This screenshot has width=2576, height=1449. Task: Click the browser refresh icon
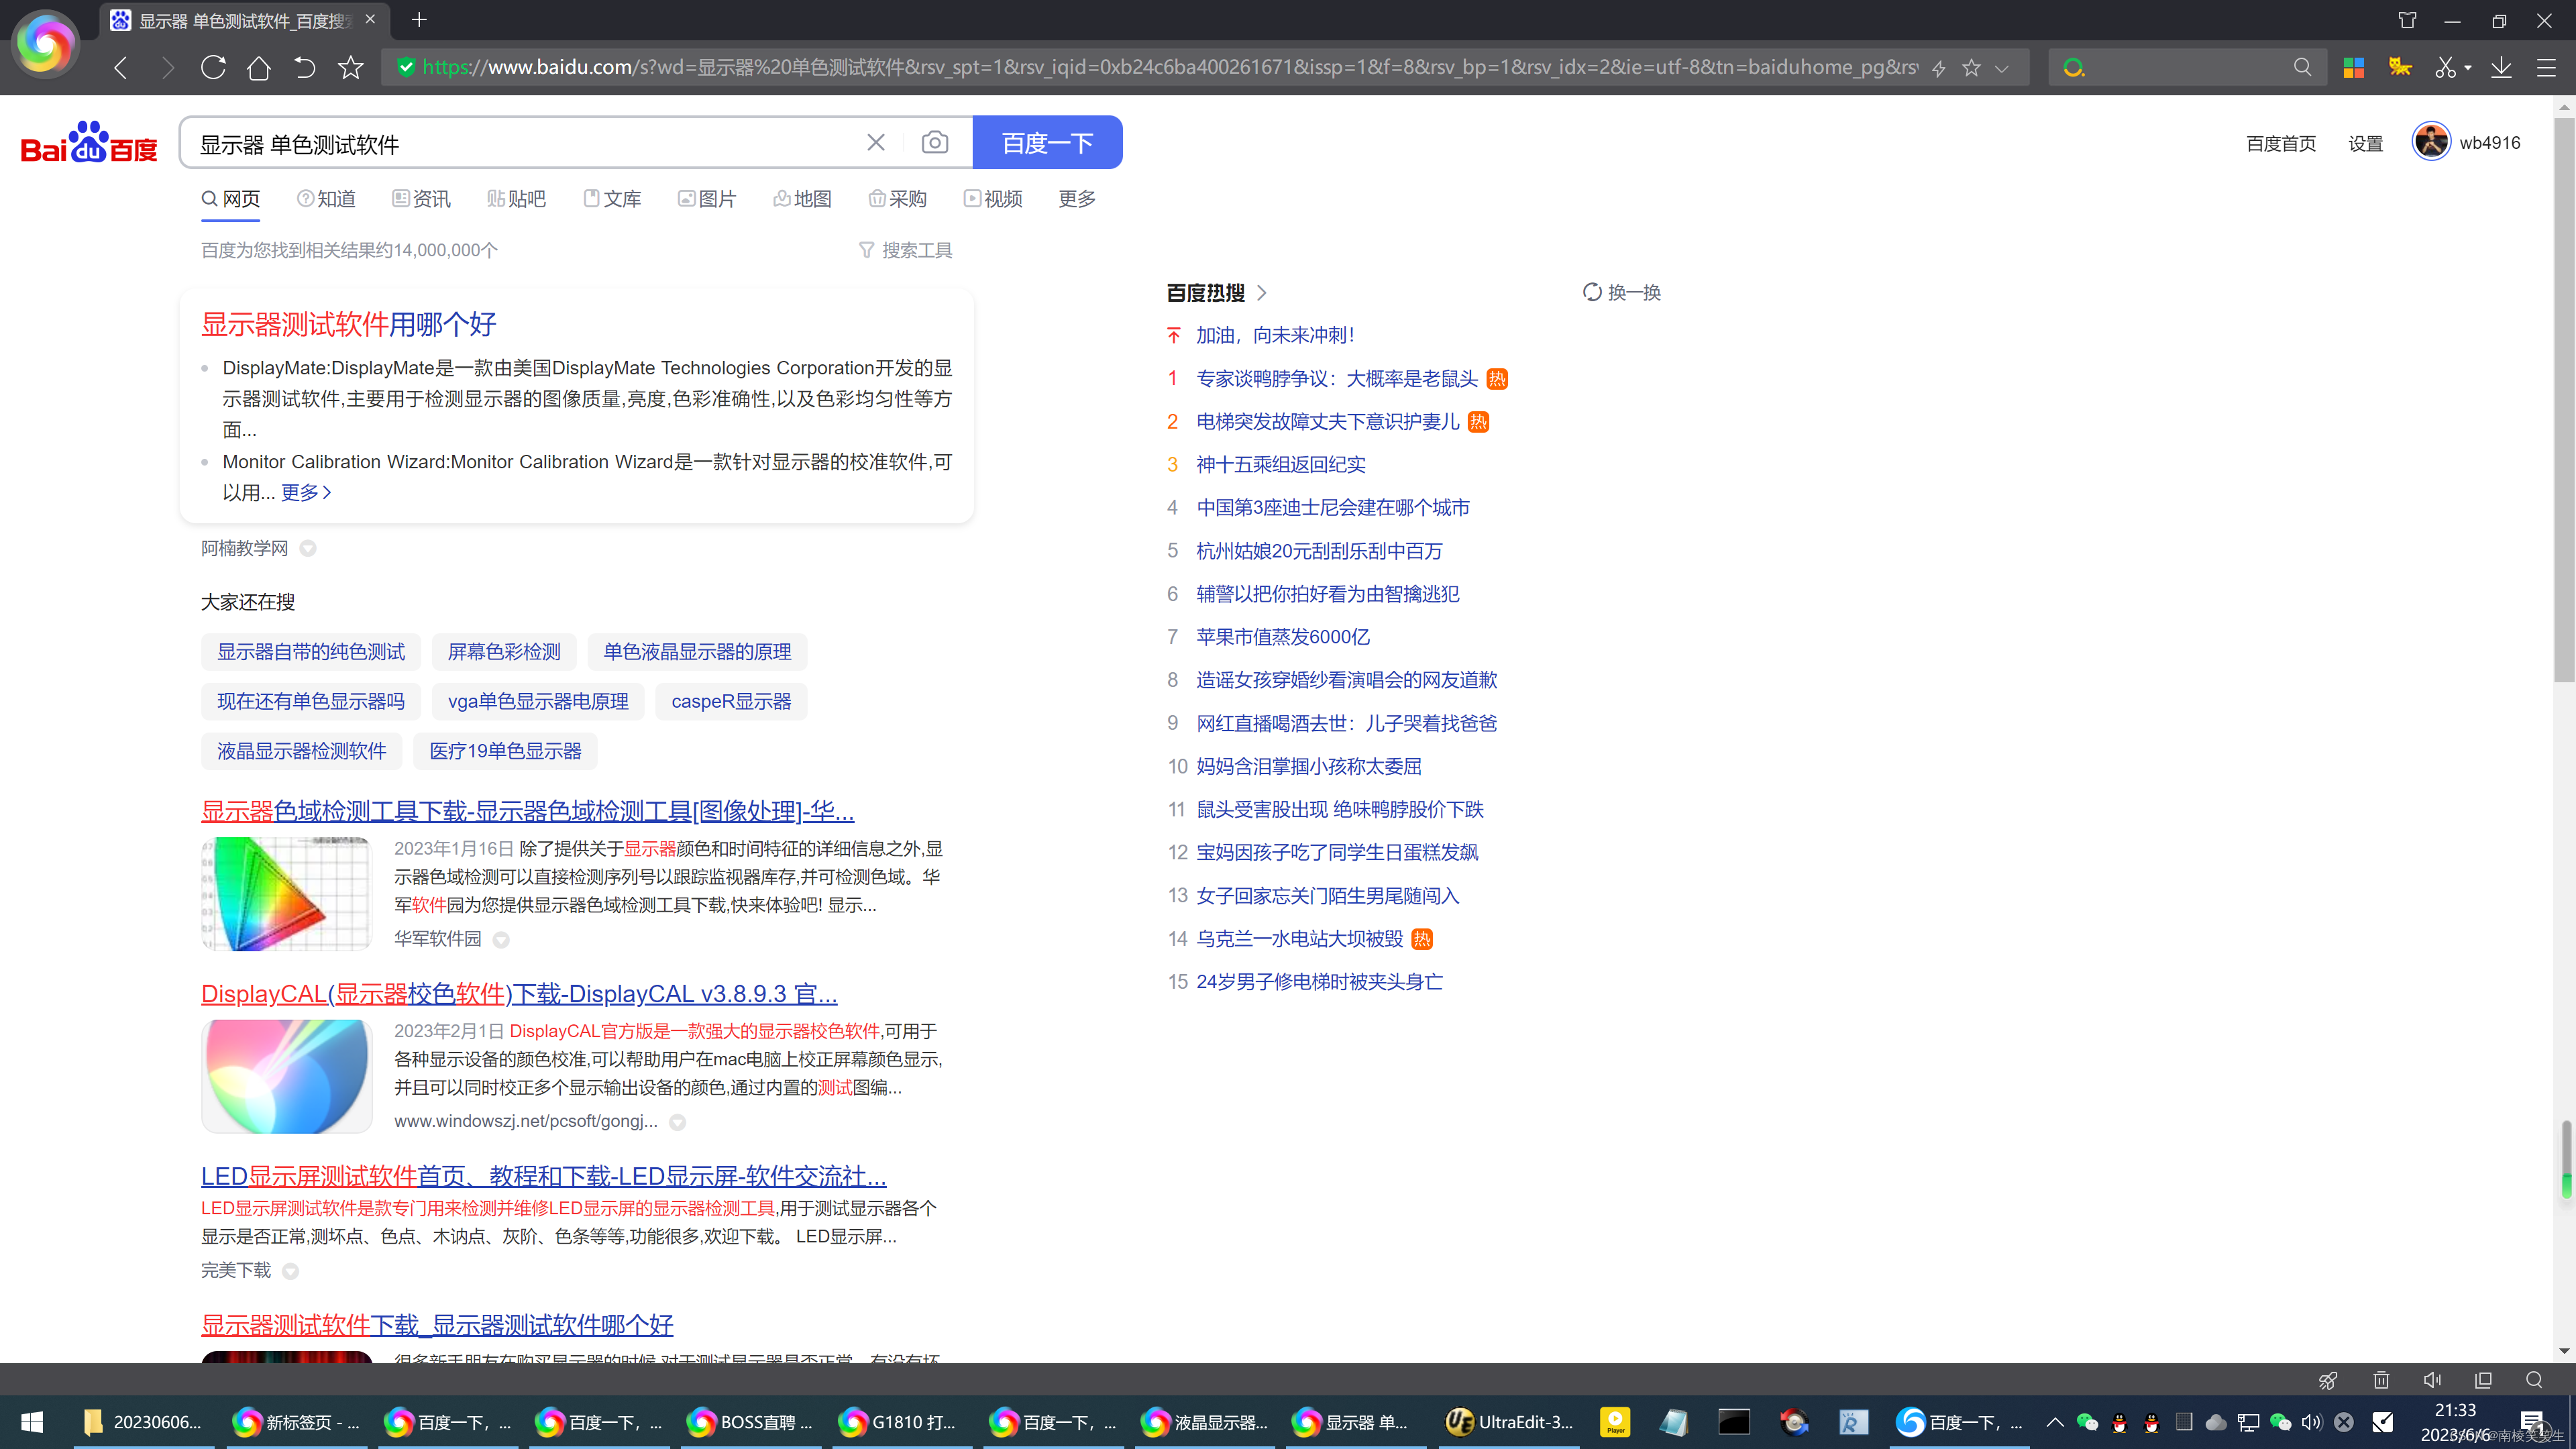coord(213,67)
